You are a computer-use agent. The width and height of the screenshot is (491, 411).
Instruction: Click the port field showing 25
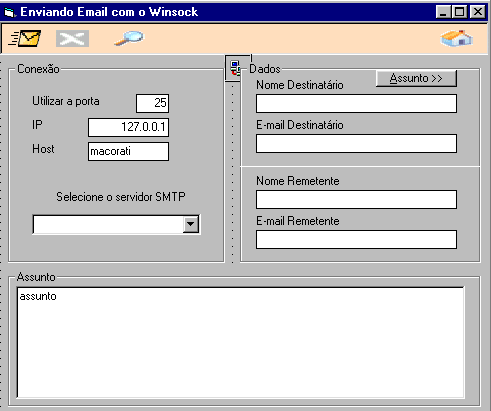[152, 103]
